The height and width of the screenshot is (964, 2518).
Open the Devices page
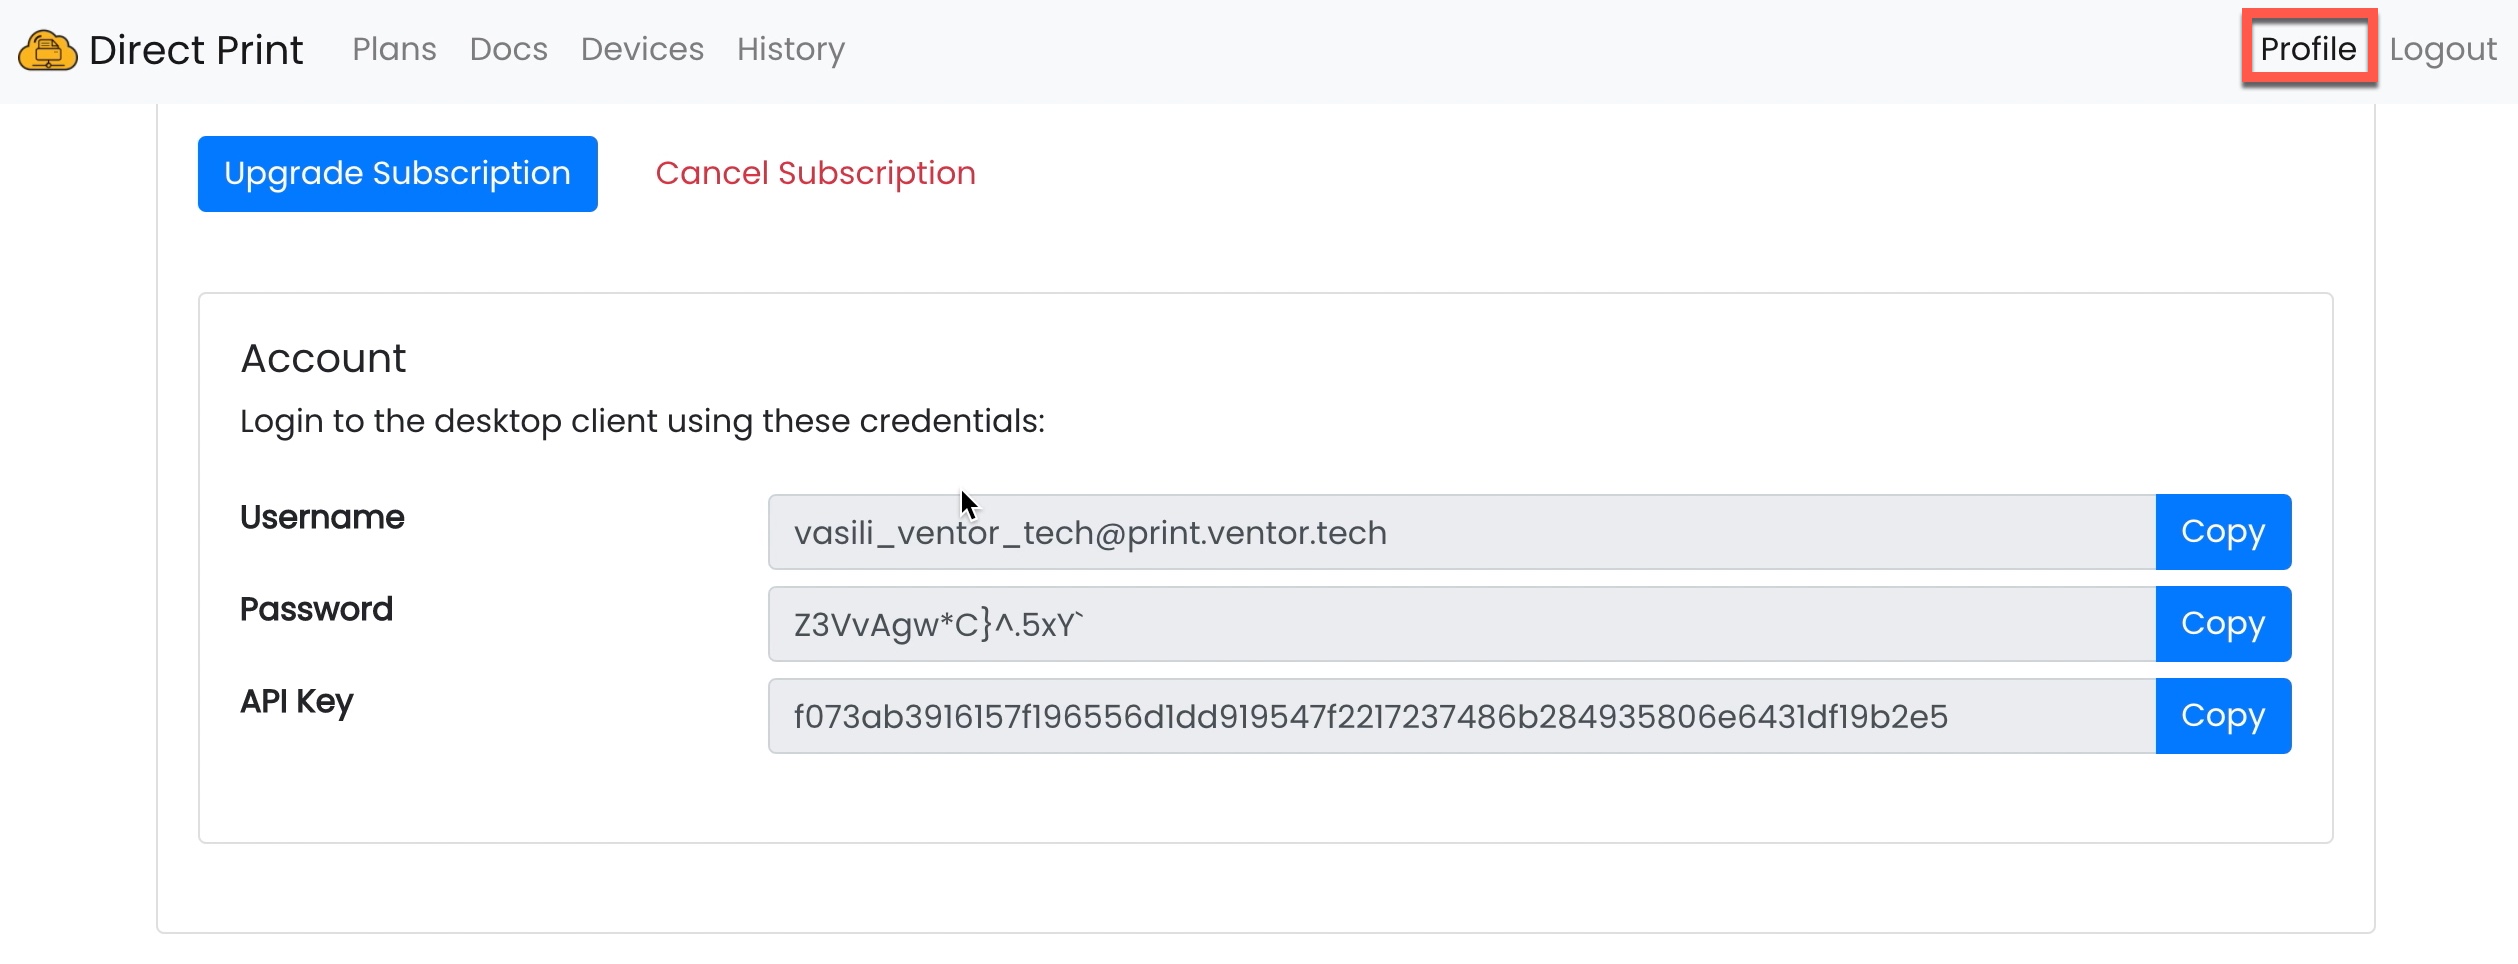click(642, 49)
